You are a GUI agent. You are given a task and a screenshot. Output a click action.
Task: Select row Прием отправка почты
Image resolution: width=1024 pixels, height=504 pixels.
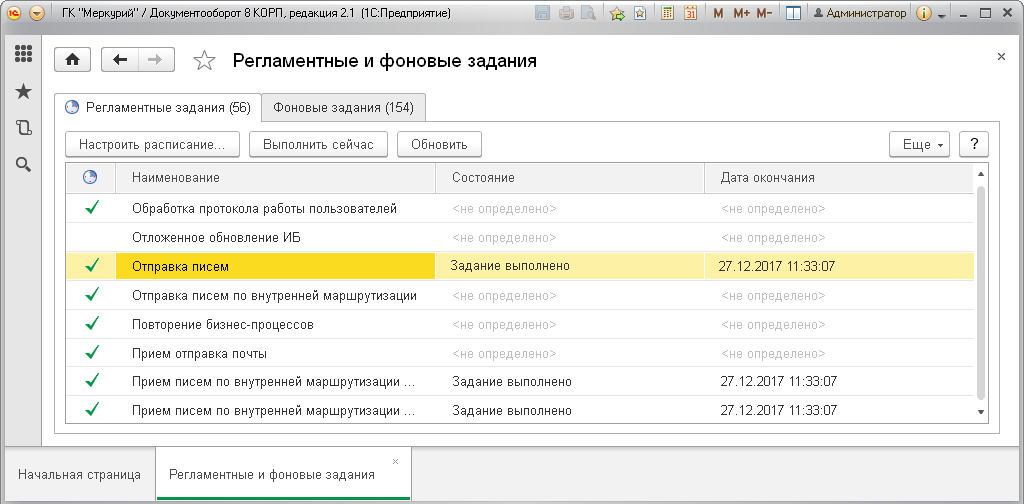click(520, 353)
